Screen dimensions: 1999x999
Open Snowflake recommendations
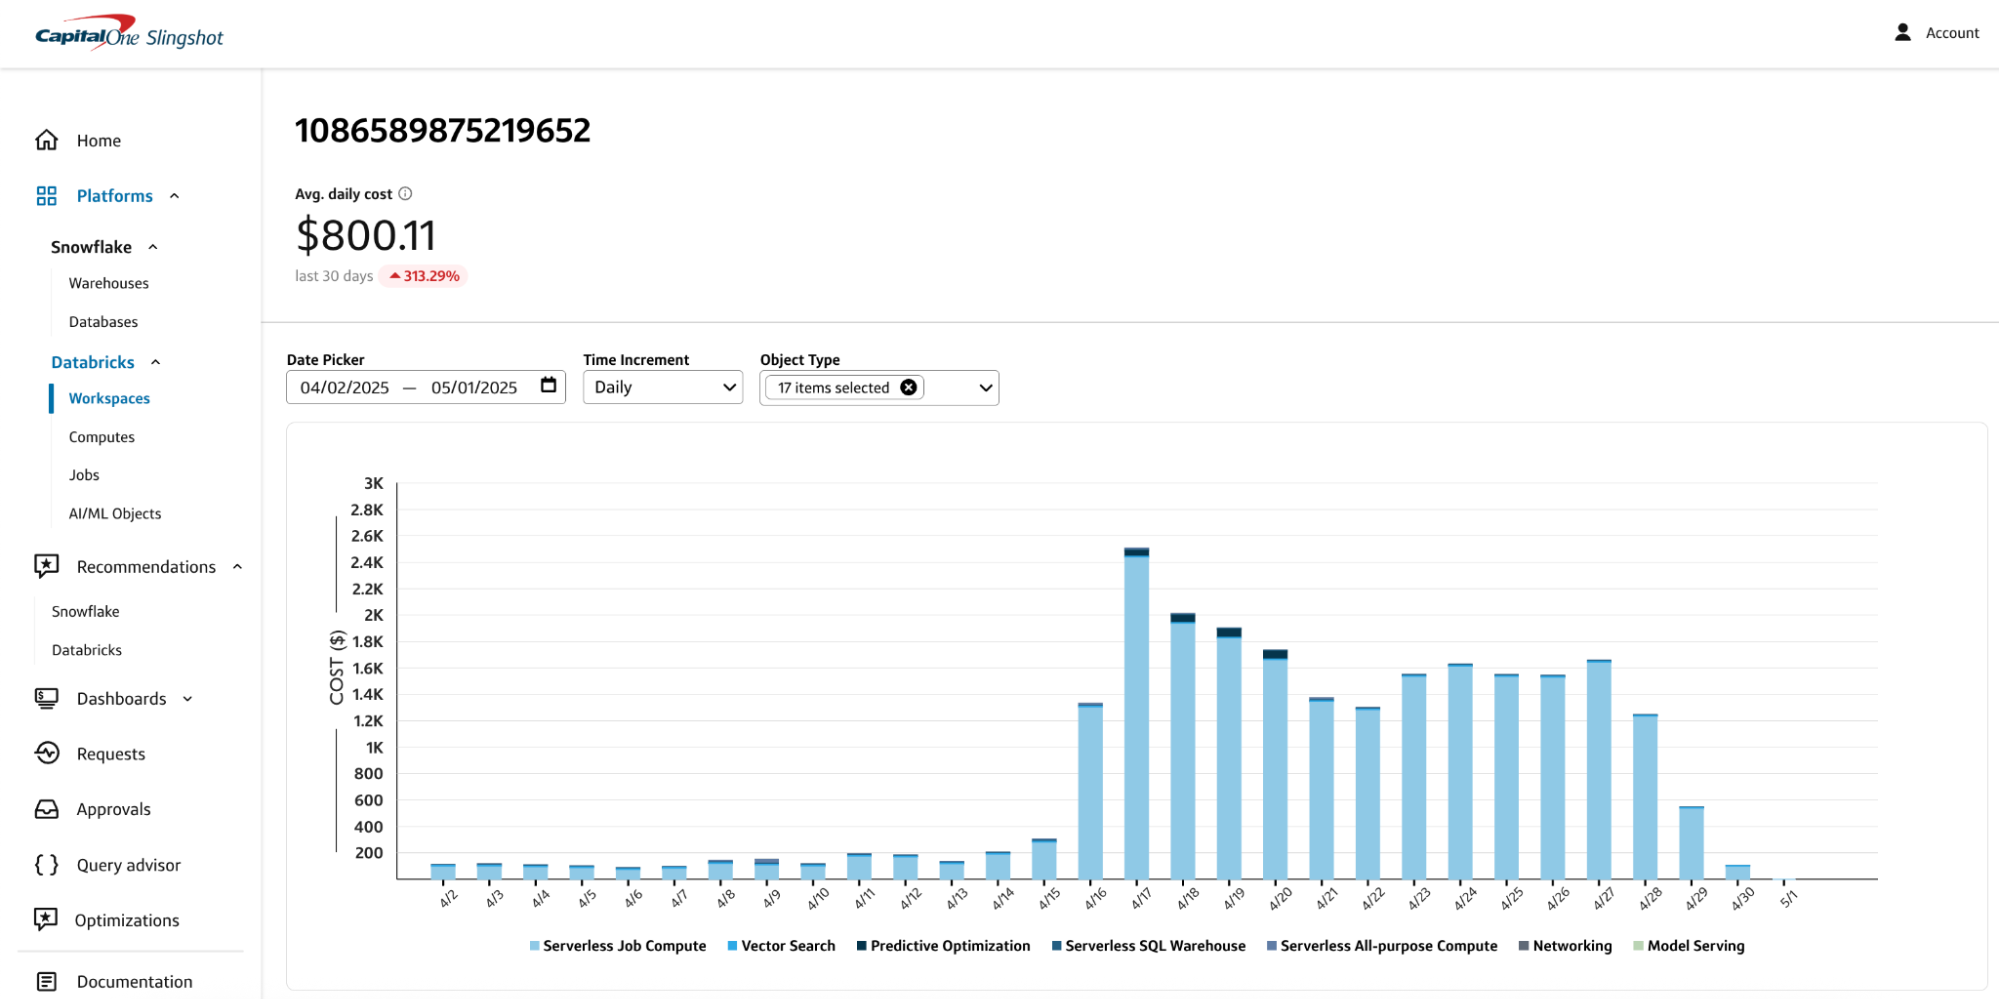[x=85, y=611]
